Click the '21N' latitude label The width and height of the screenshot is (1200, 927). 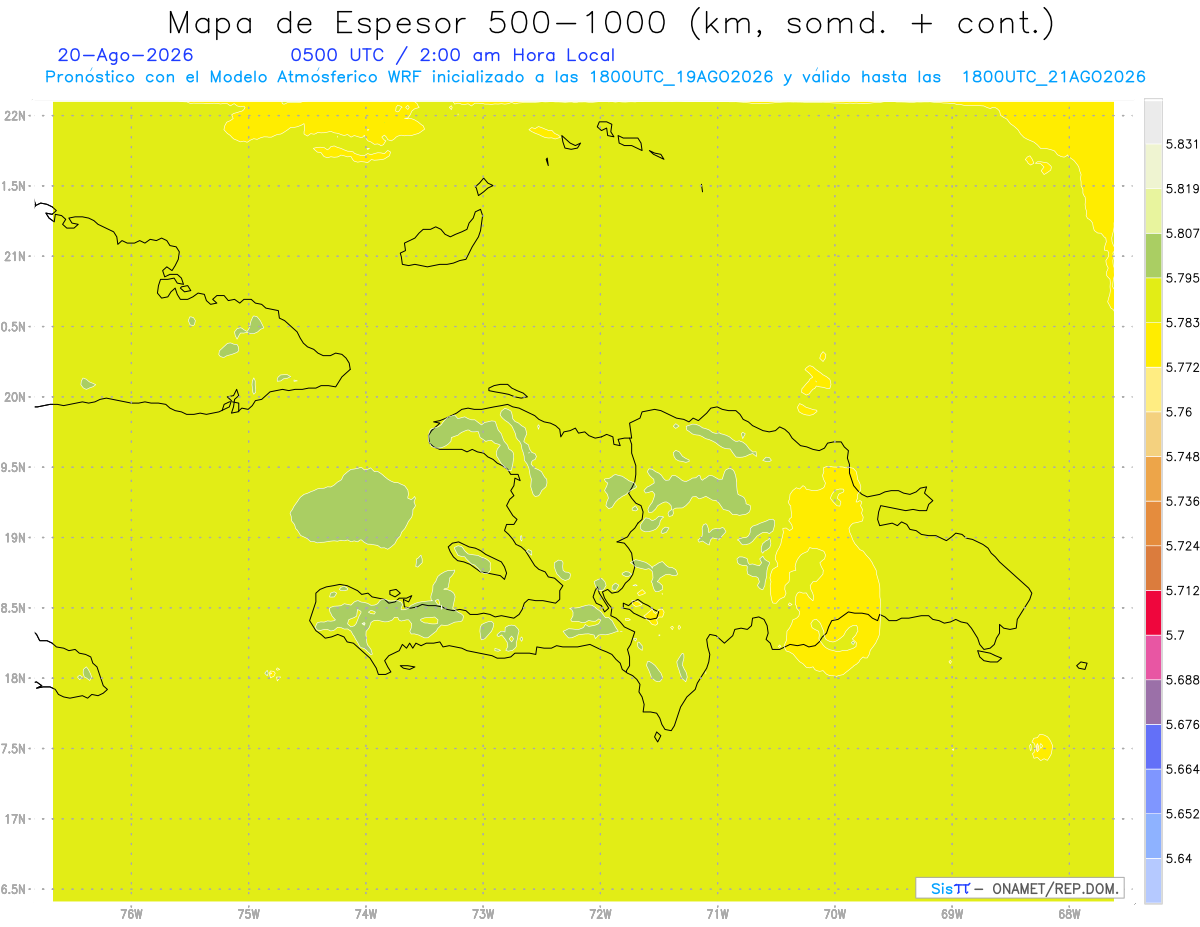(x=15, y=257)
